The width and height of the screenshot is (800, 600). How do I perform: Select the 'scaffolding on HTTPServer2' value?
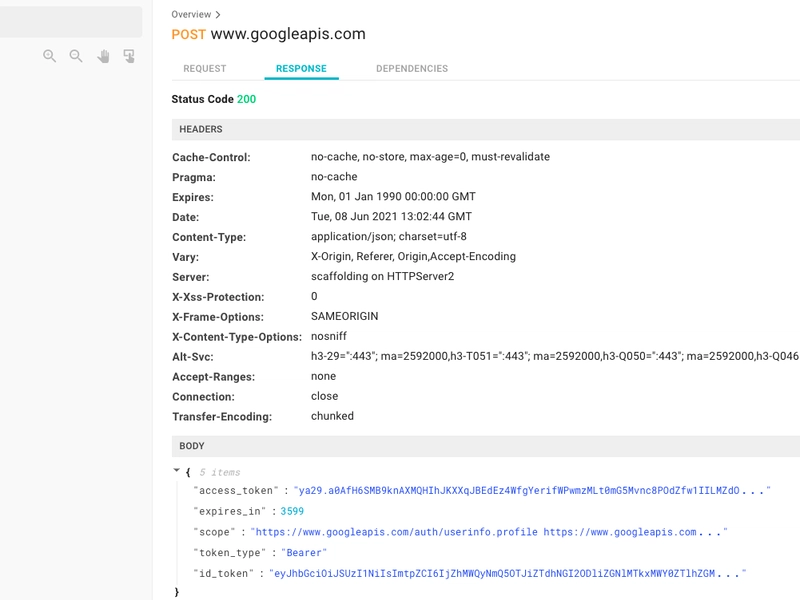[x=382, y=276]
